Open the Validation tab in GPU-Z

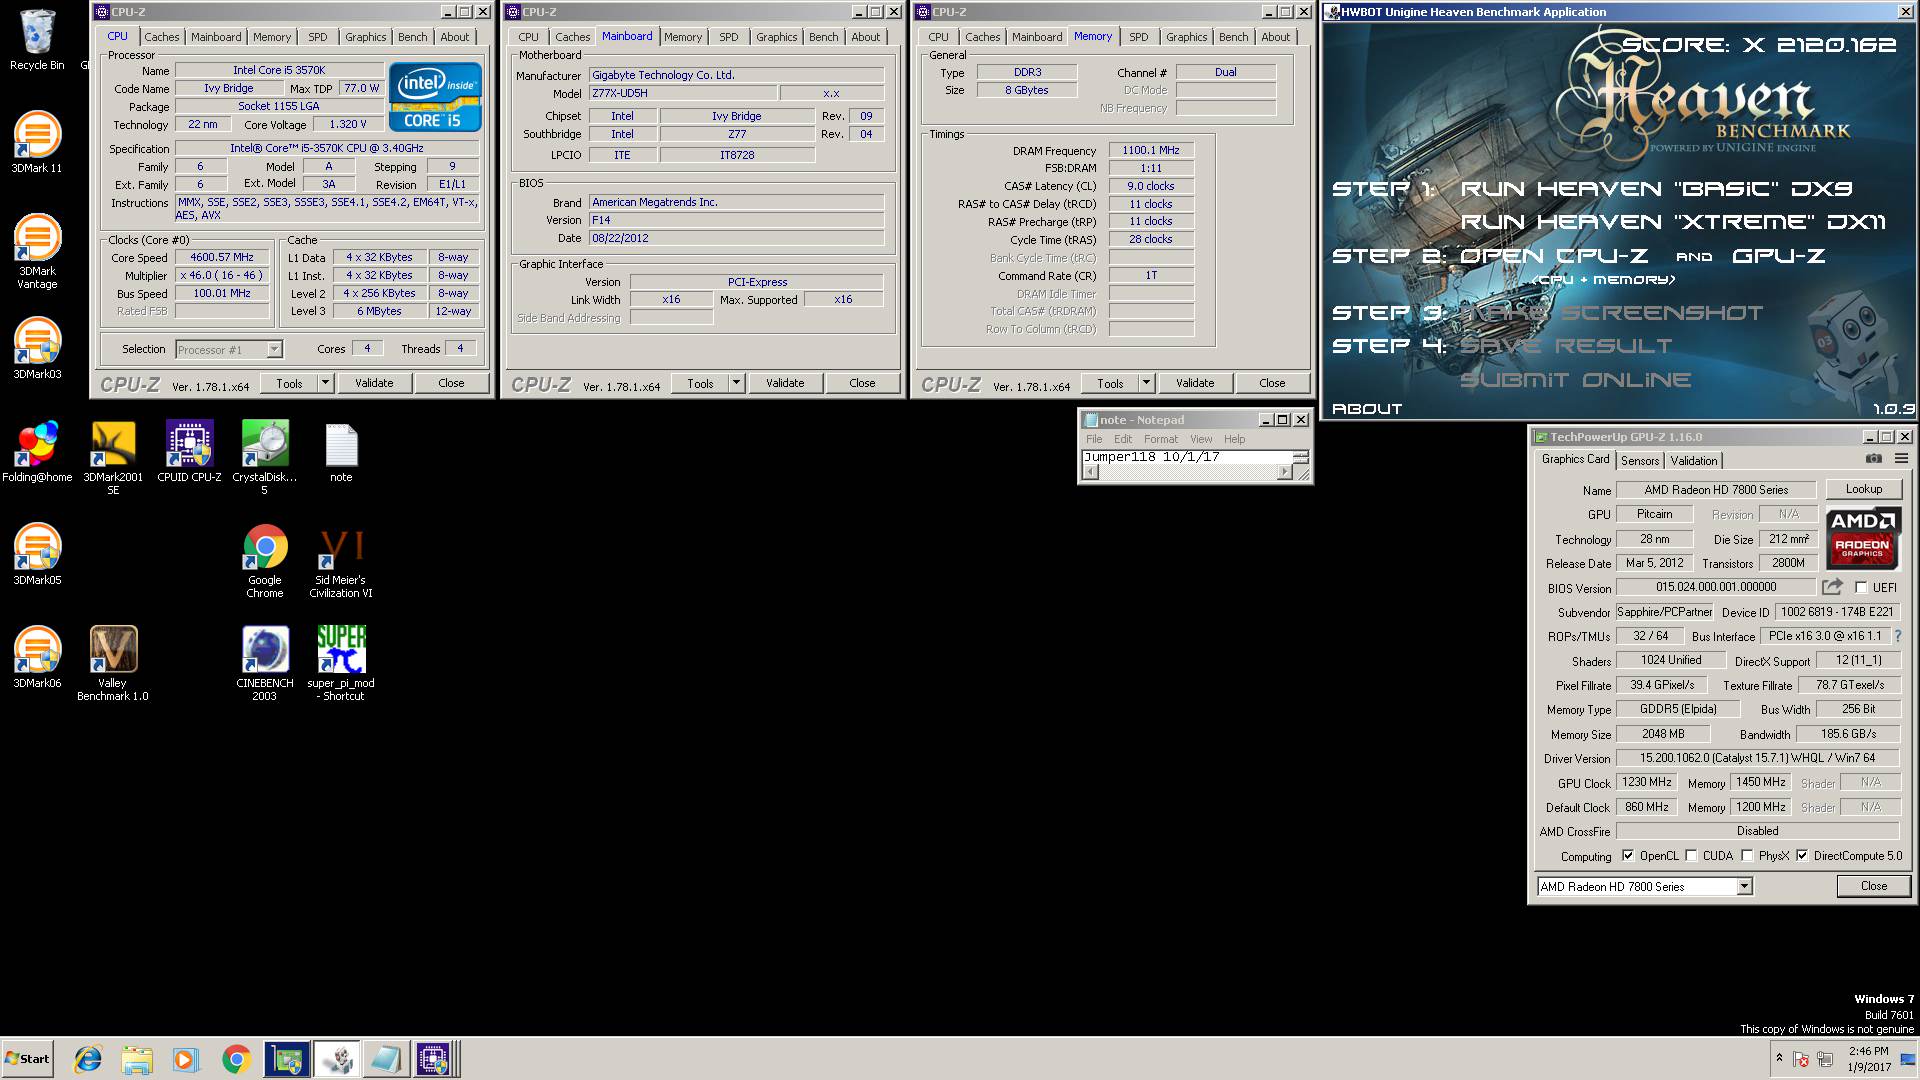(x=1694, y=461)
